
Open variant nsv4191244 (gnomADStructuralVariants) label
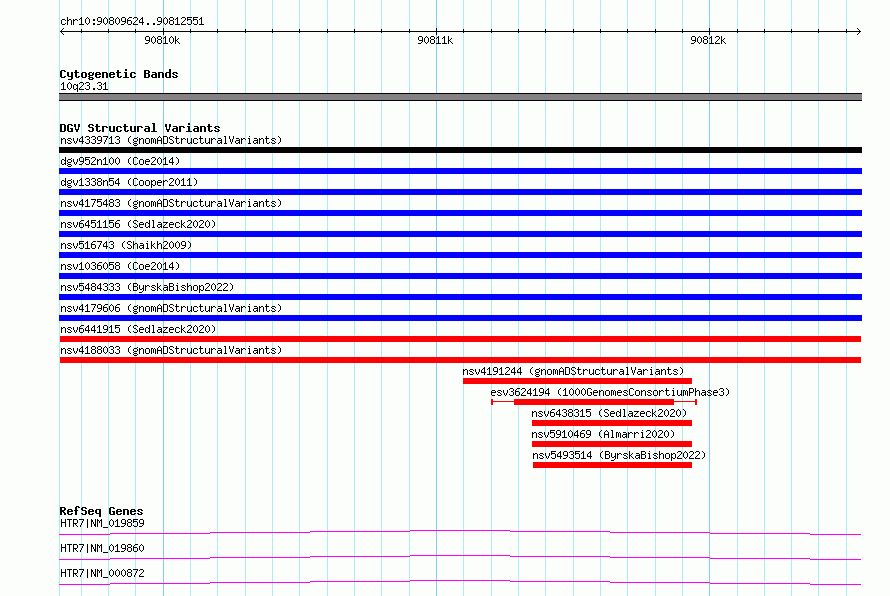573,371
